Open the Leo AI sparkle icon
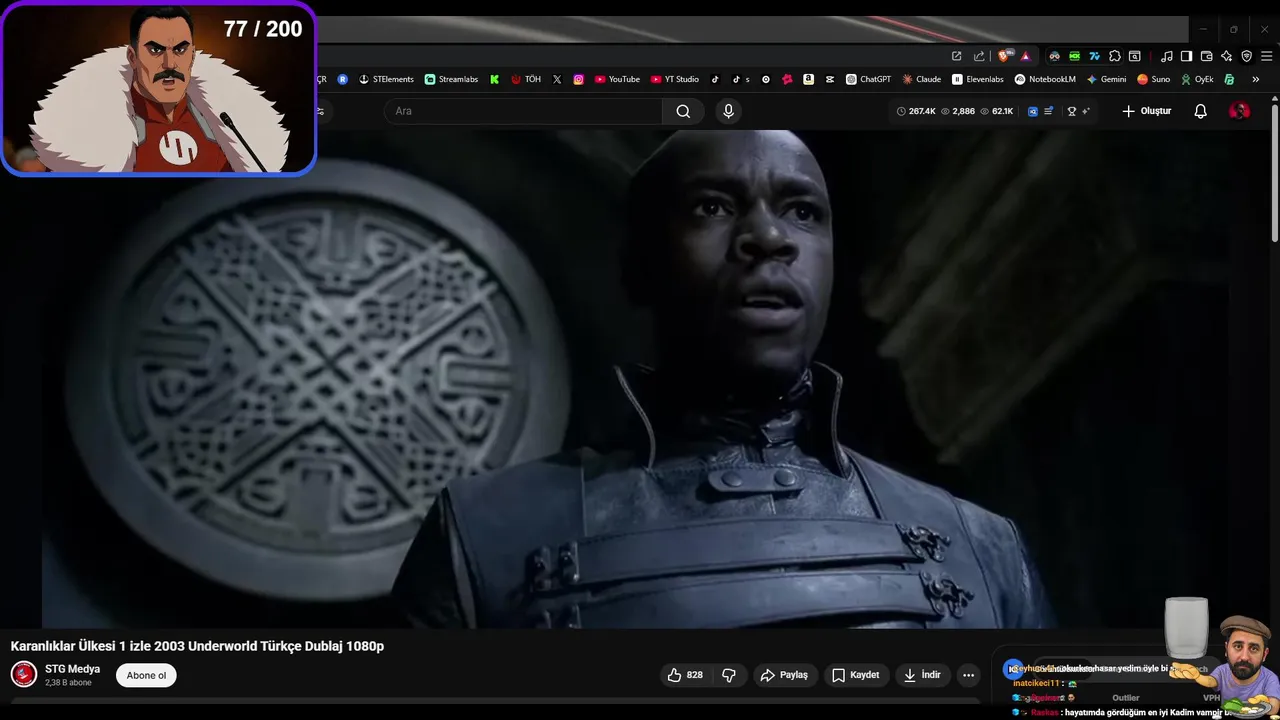The image size is (1280, 720). 1226,56
